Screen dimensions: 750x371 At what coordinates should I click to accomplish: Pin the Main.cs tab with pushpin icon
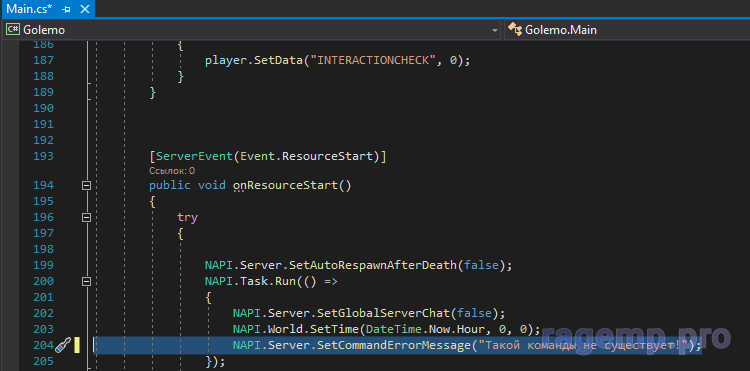[67, 9]
